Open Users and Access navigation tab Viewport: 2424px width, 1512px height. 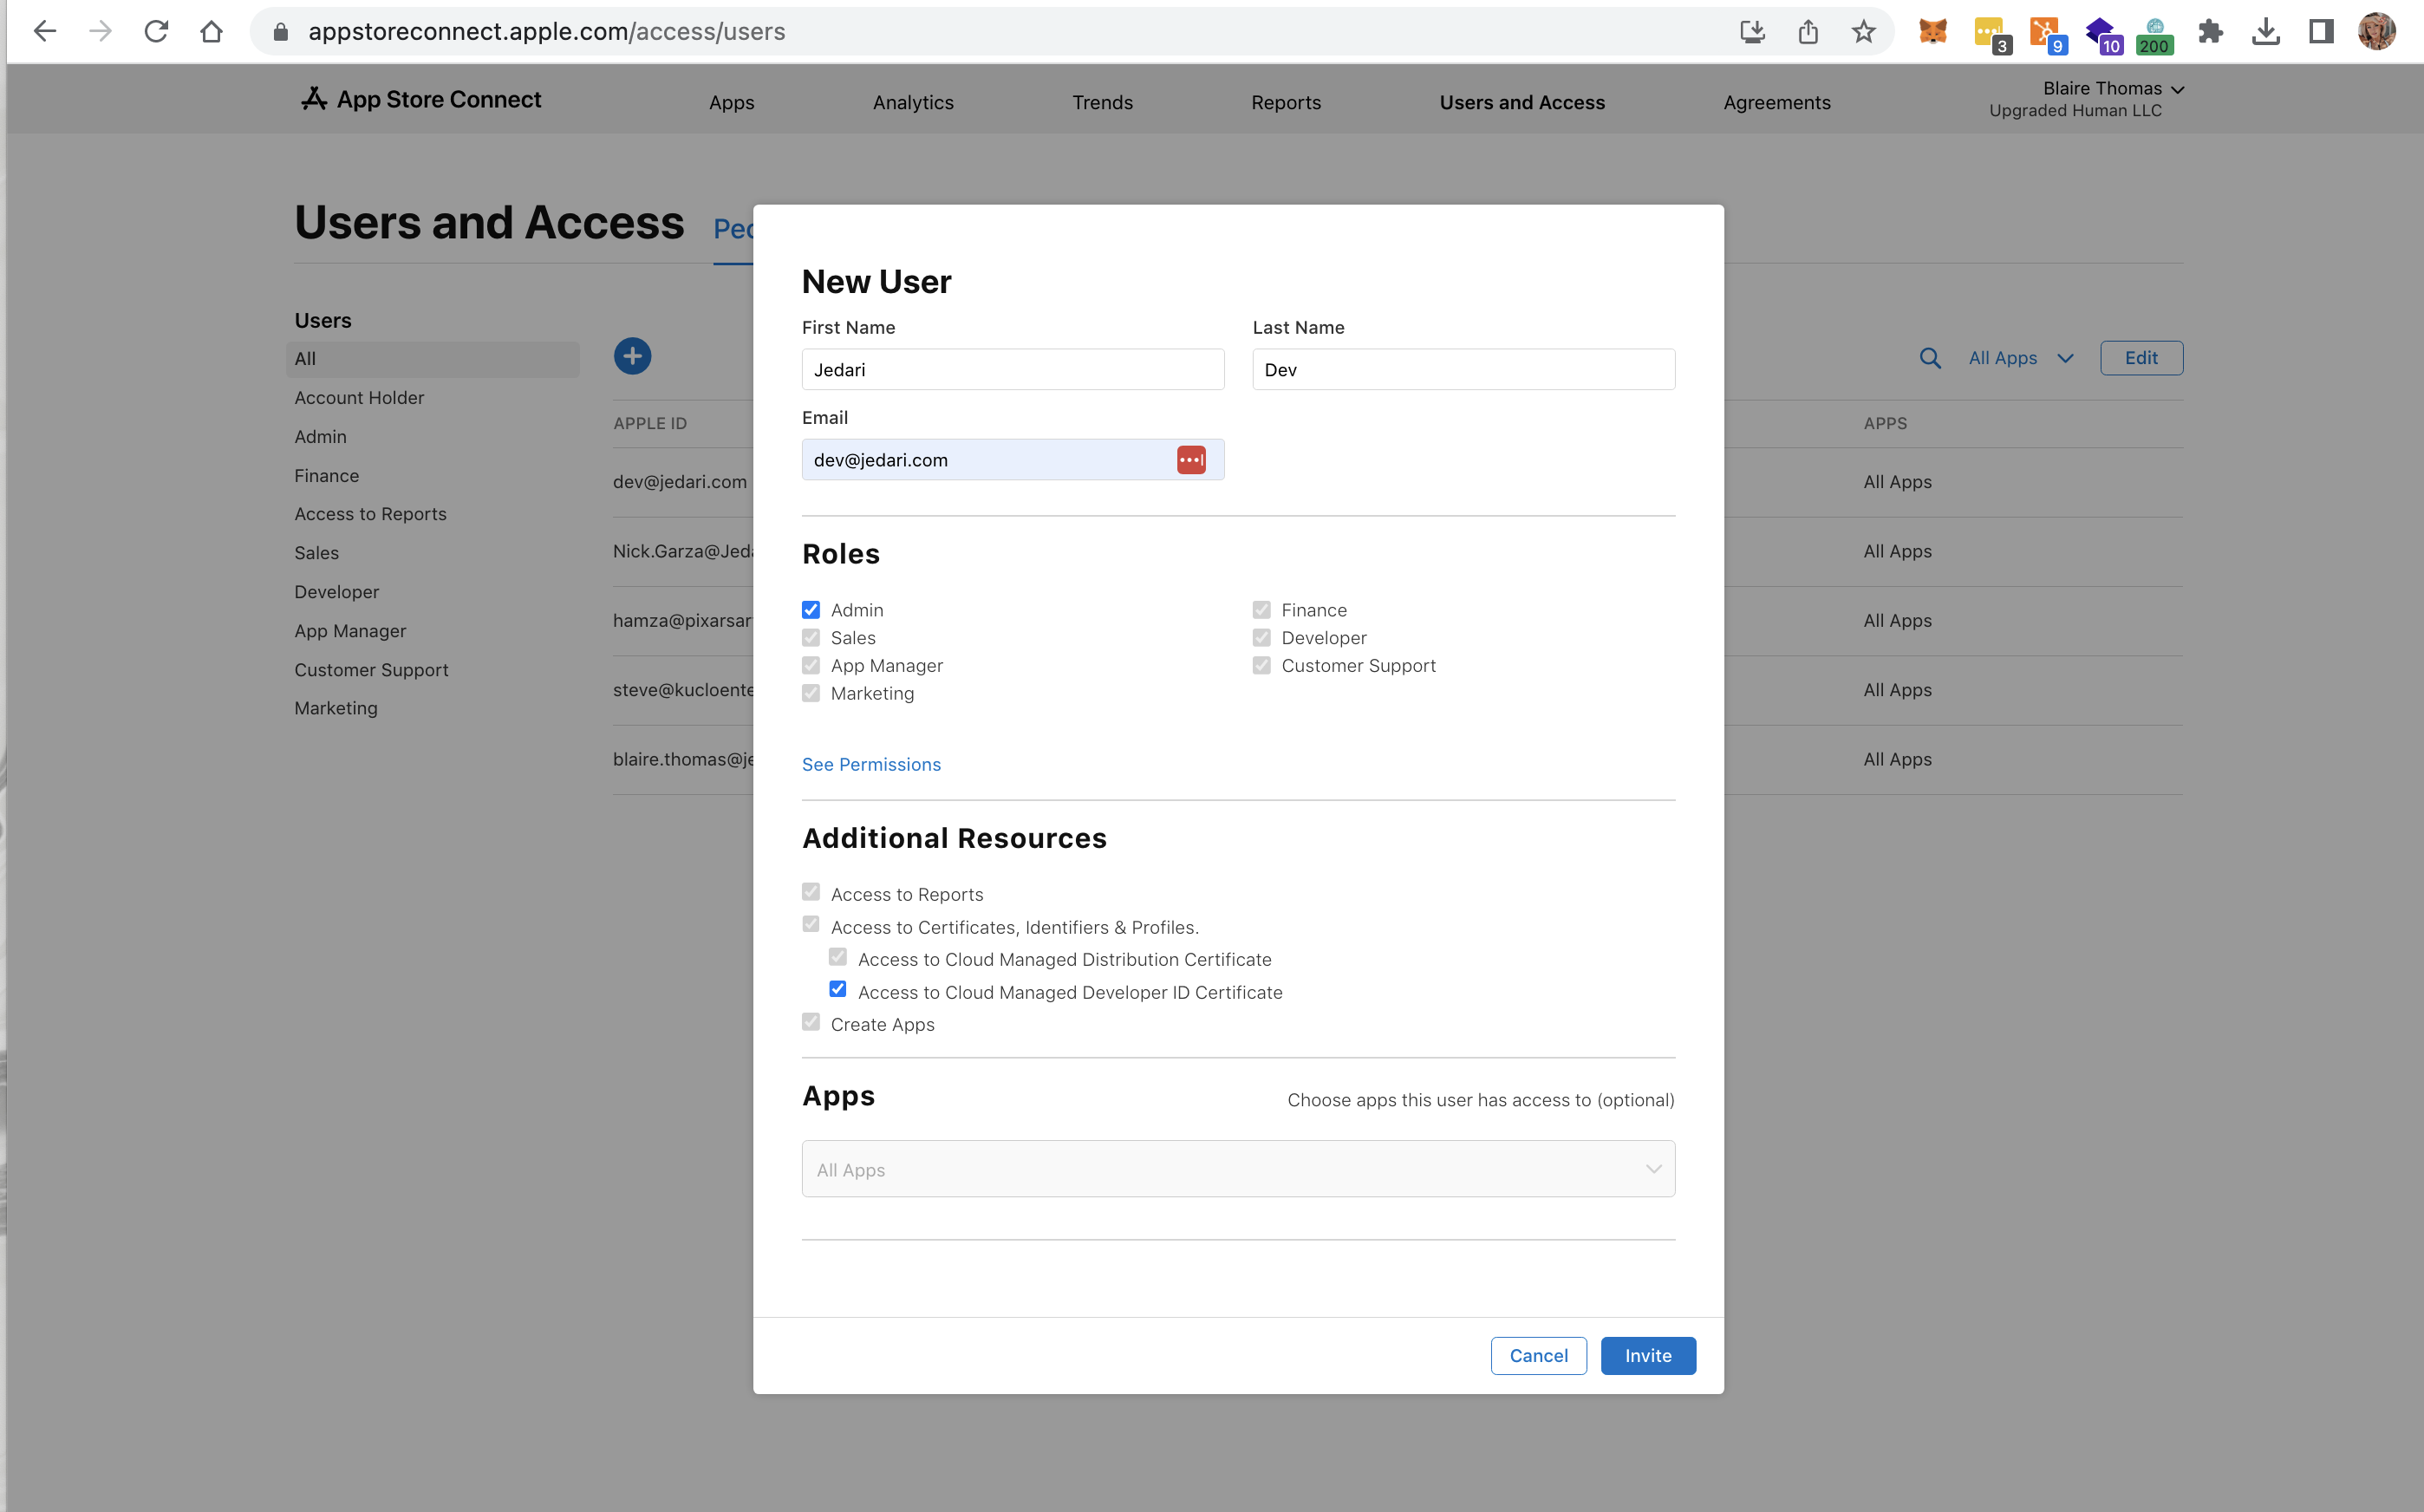coord(1522,102)
